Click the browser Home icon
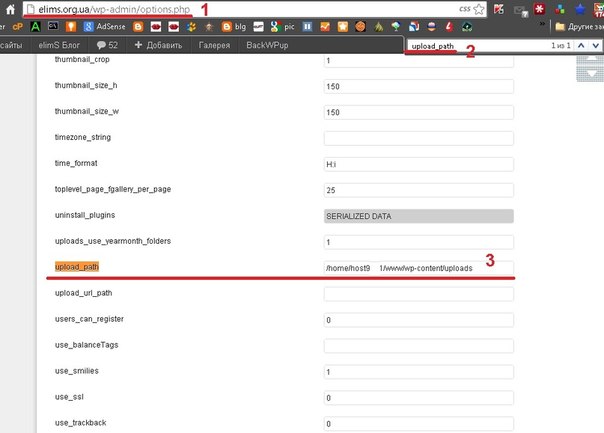Image resolution: width=604 pixels, height=433 pixels. [x=10, y=9]
